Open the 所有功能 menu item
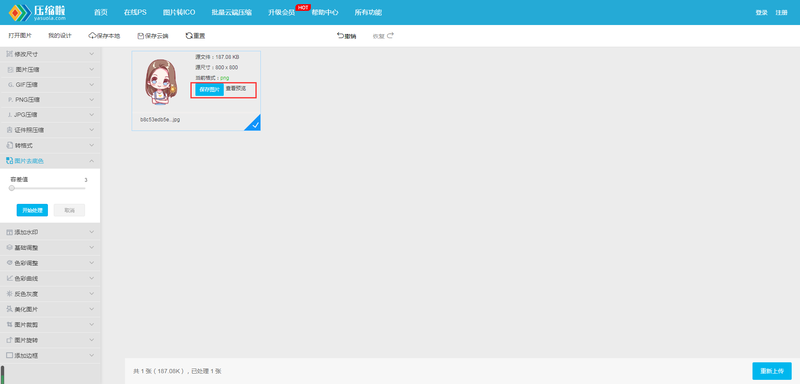The width and height of the screenshot is (800, 384). click(x=368, y=12)
